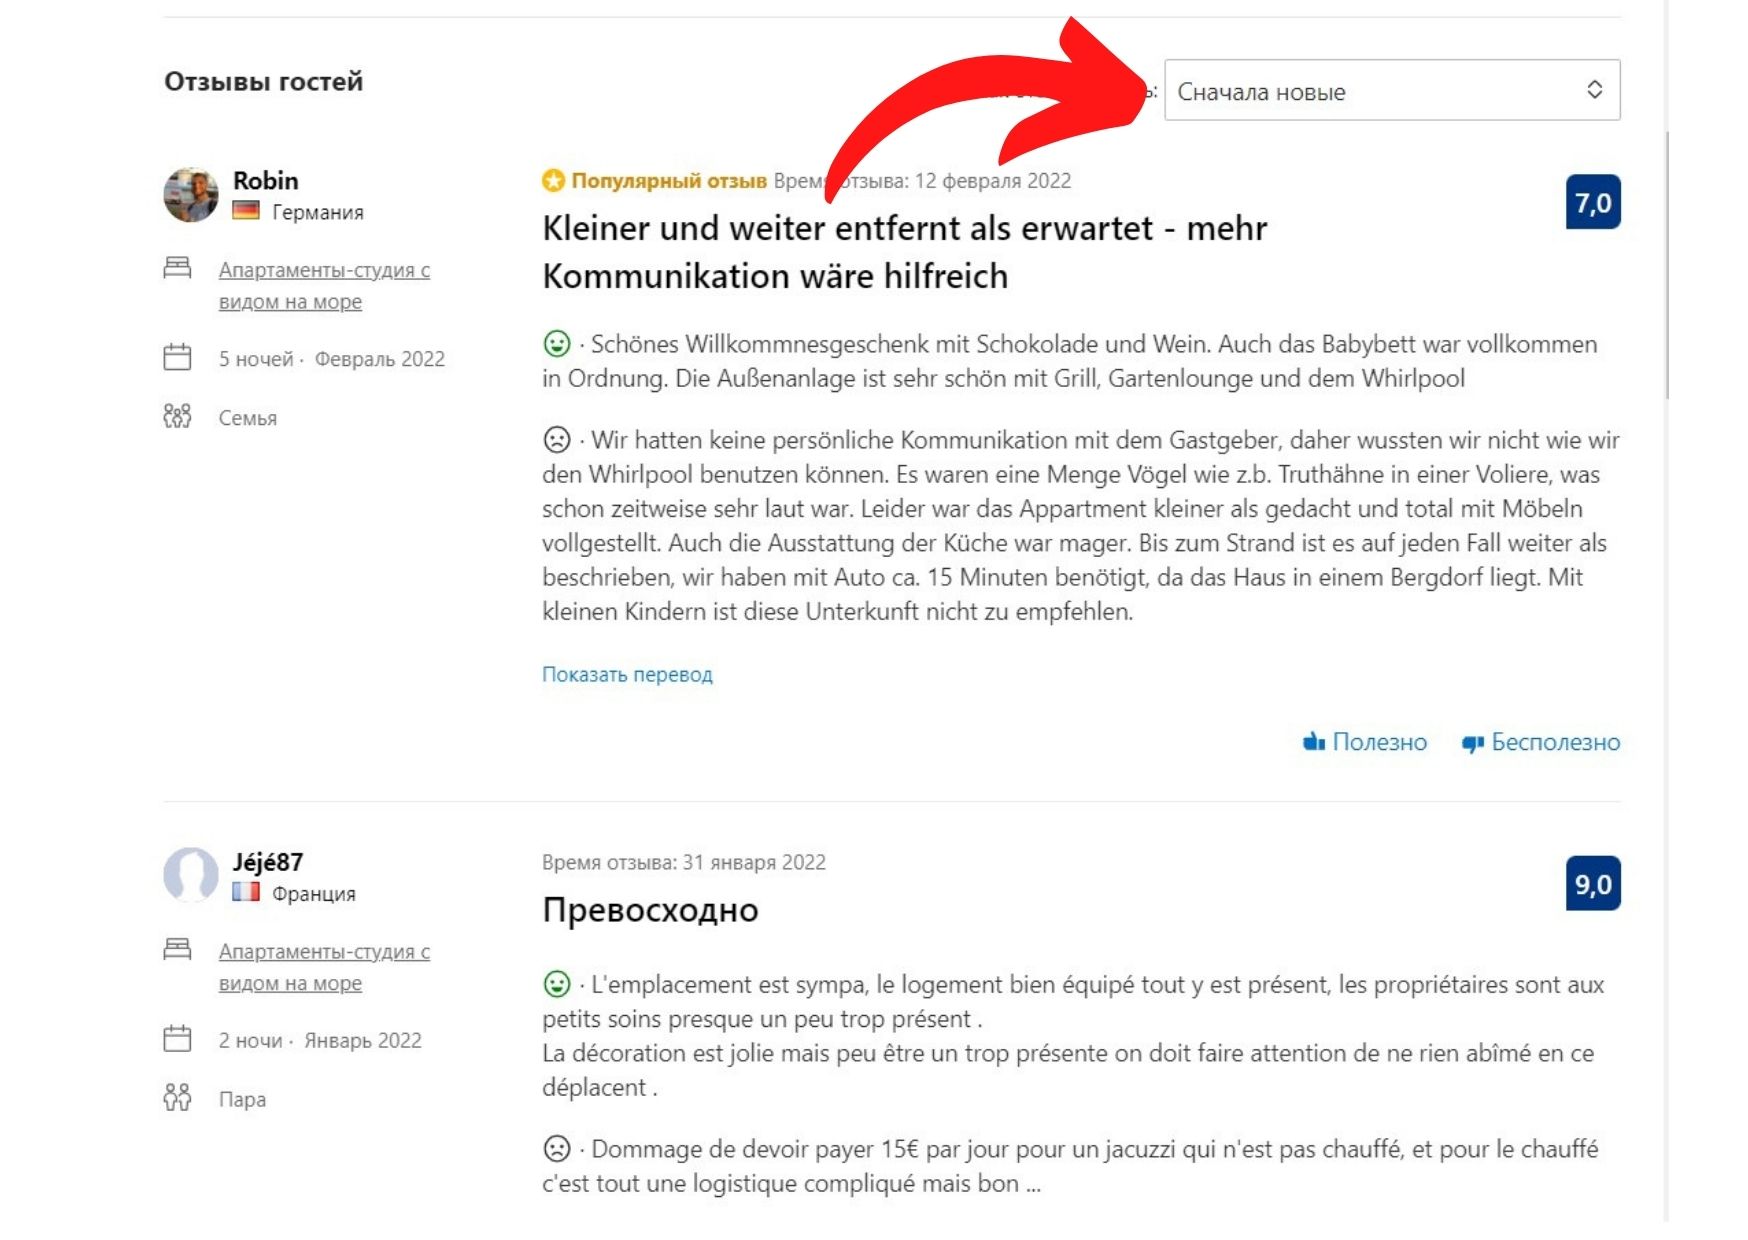Click the couple icon next to "Пара"
This screenshot has height=1240, width=1748.
point(176,1098)
